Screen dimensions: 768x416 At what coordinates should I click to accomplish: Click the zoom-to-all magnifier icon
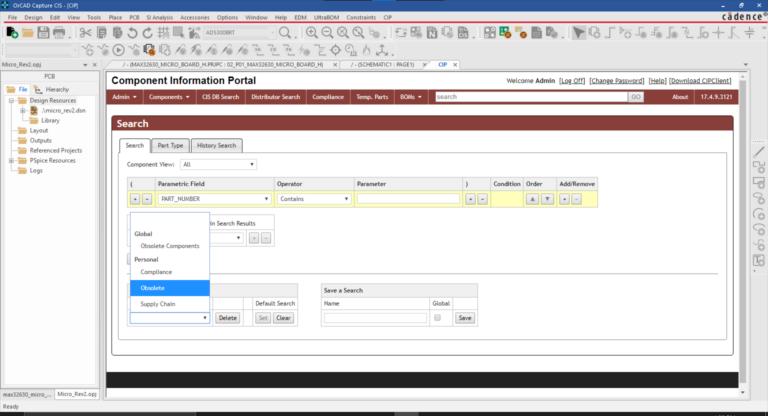point(358,33)
